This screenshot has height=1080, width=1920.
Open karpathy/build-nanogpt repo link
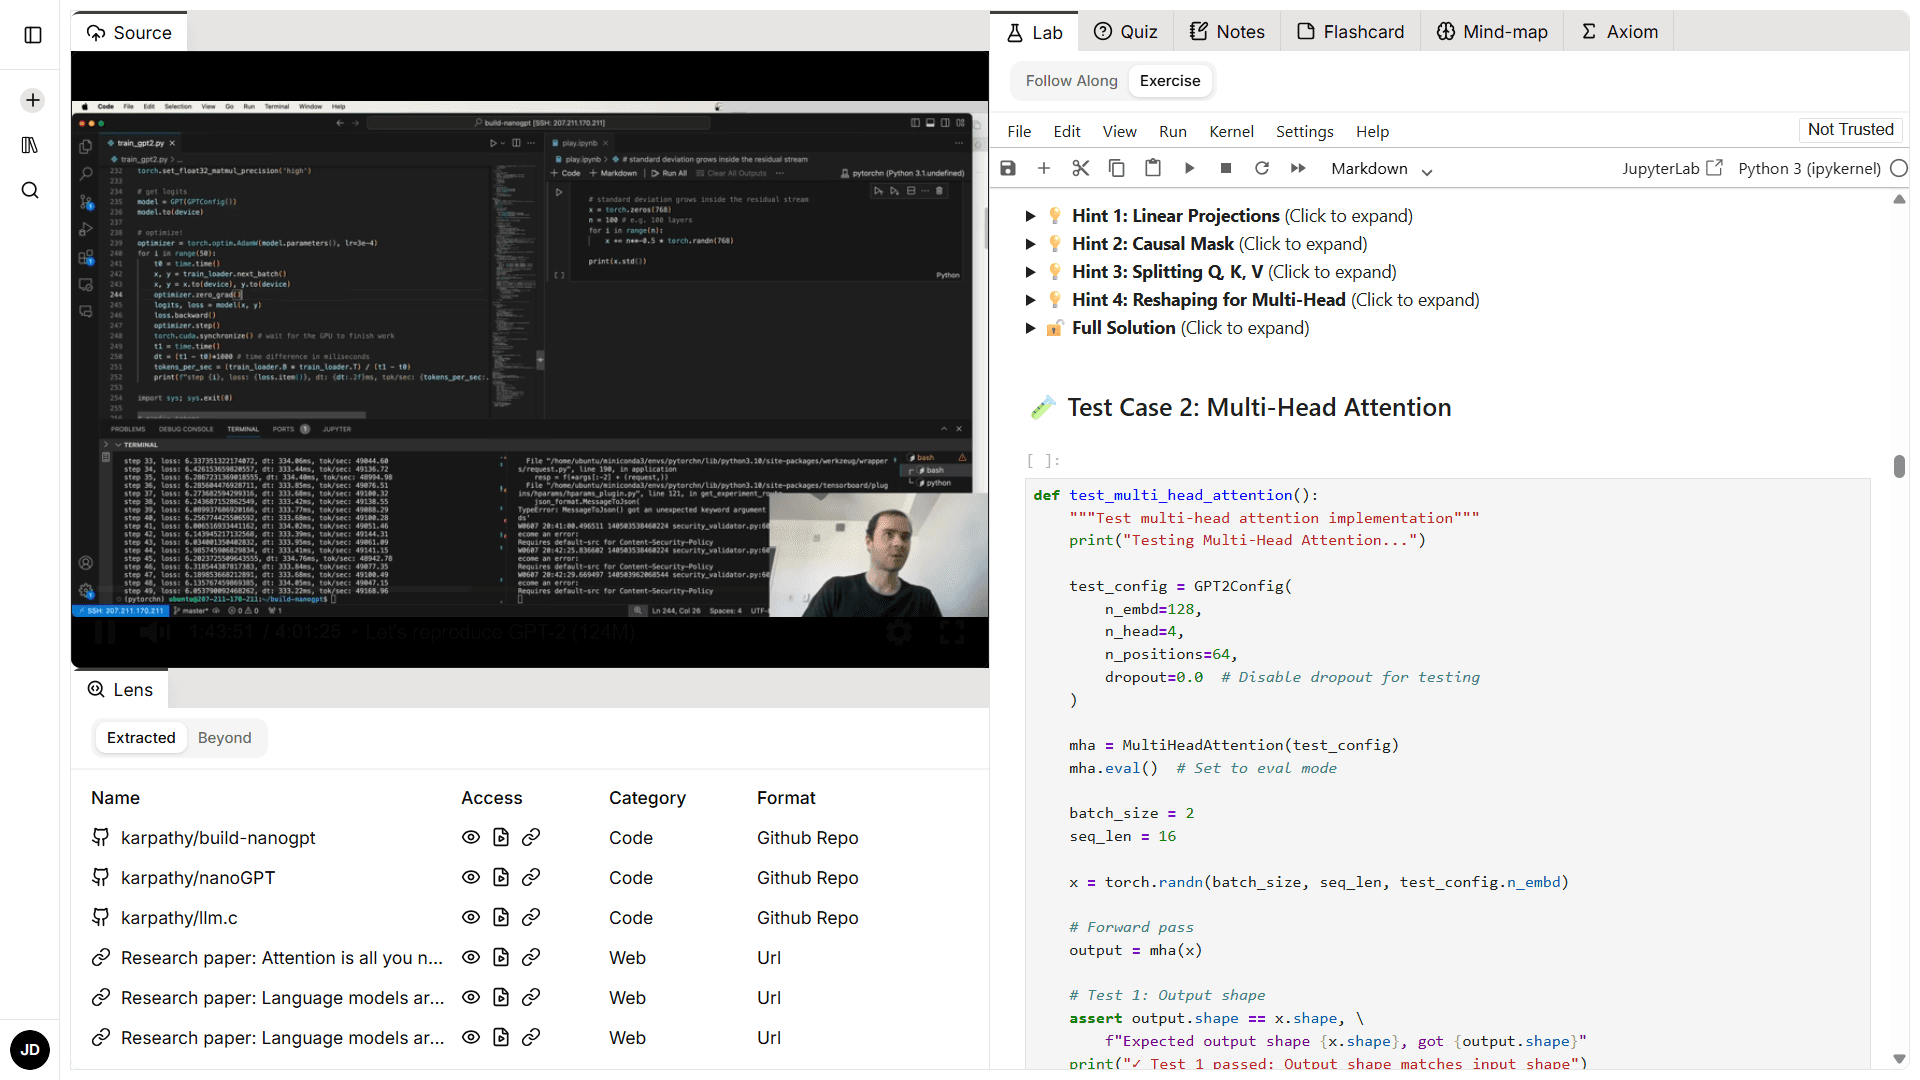[218, 838]
